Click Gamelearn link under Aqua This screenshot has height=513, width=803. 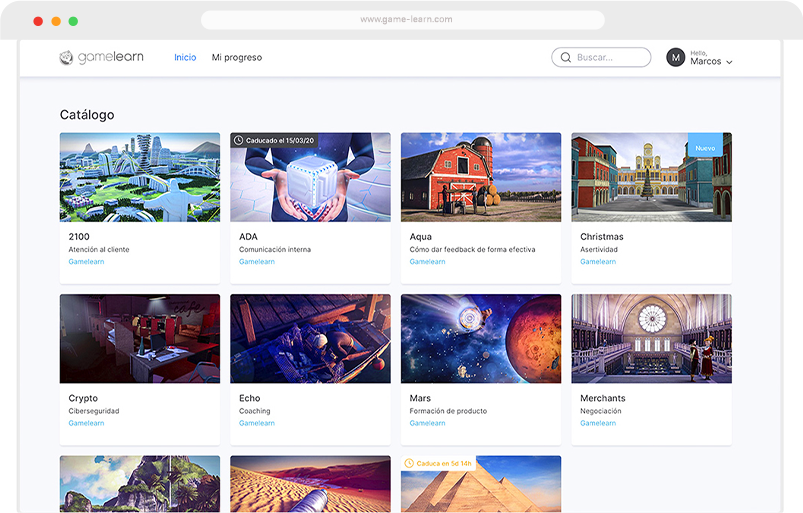point(427,262)
